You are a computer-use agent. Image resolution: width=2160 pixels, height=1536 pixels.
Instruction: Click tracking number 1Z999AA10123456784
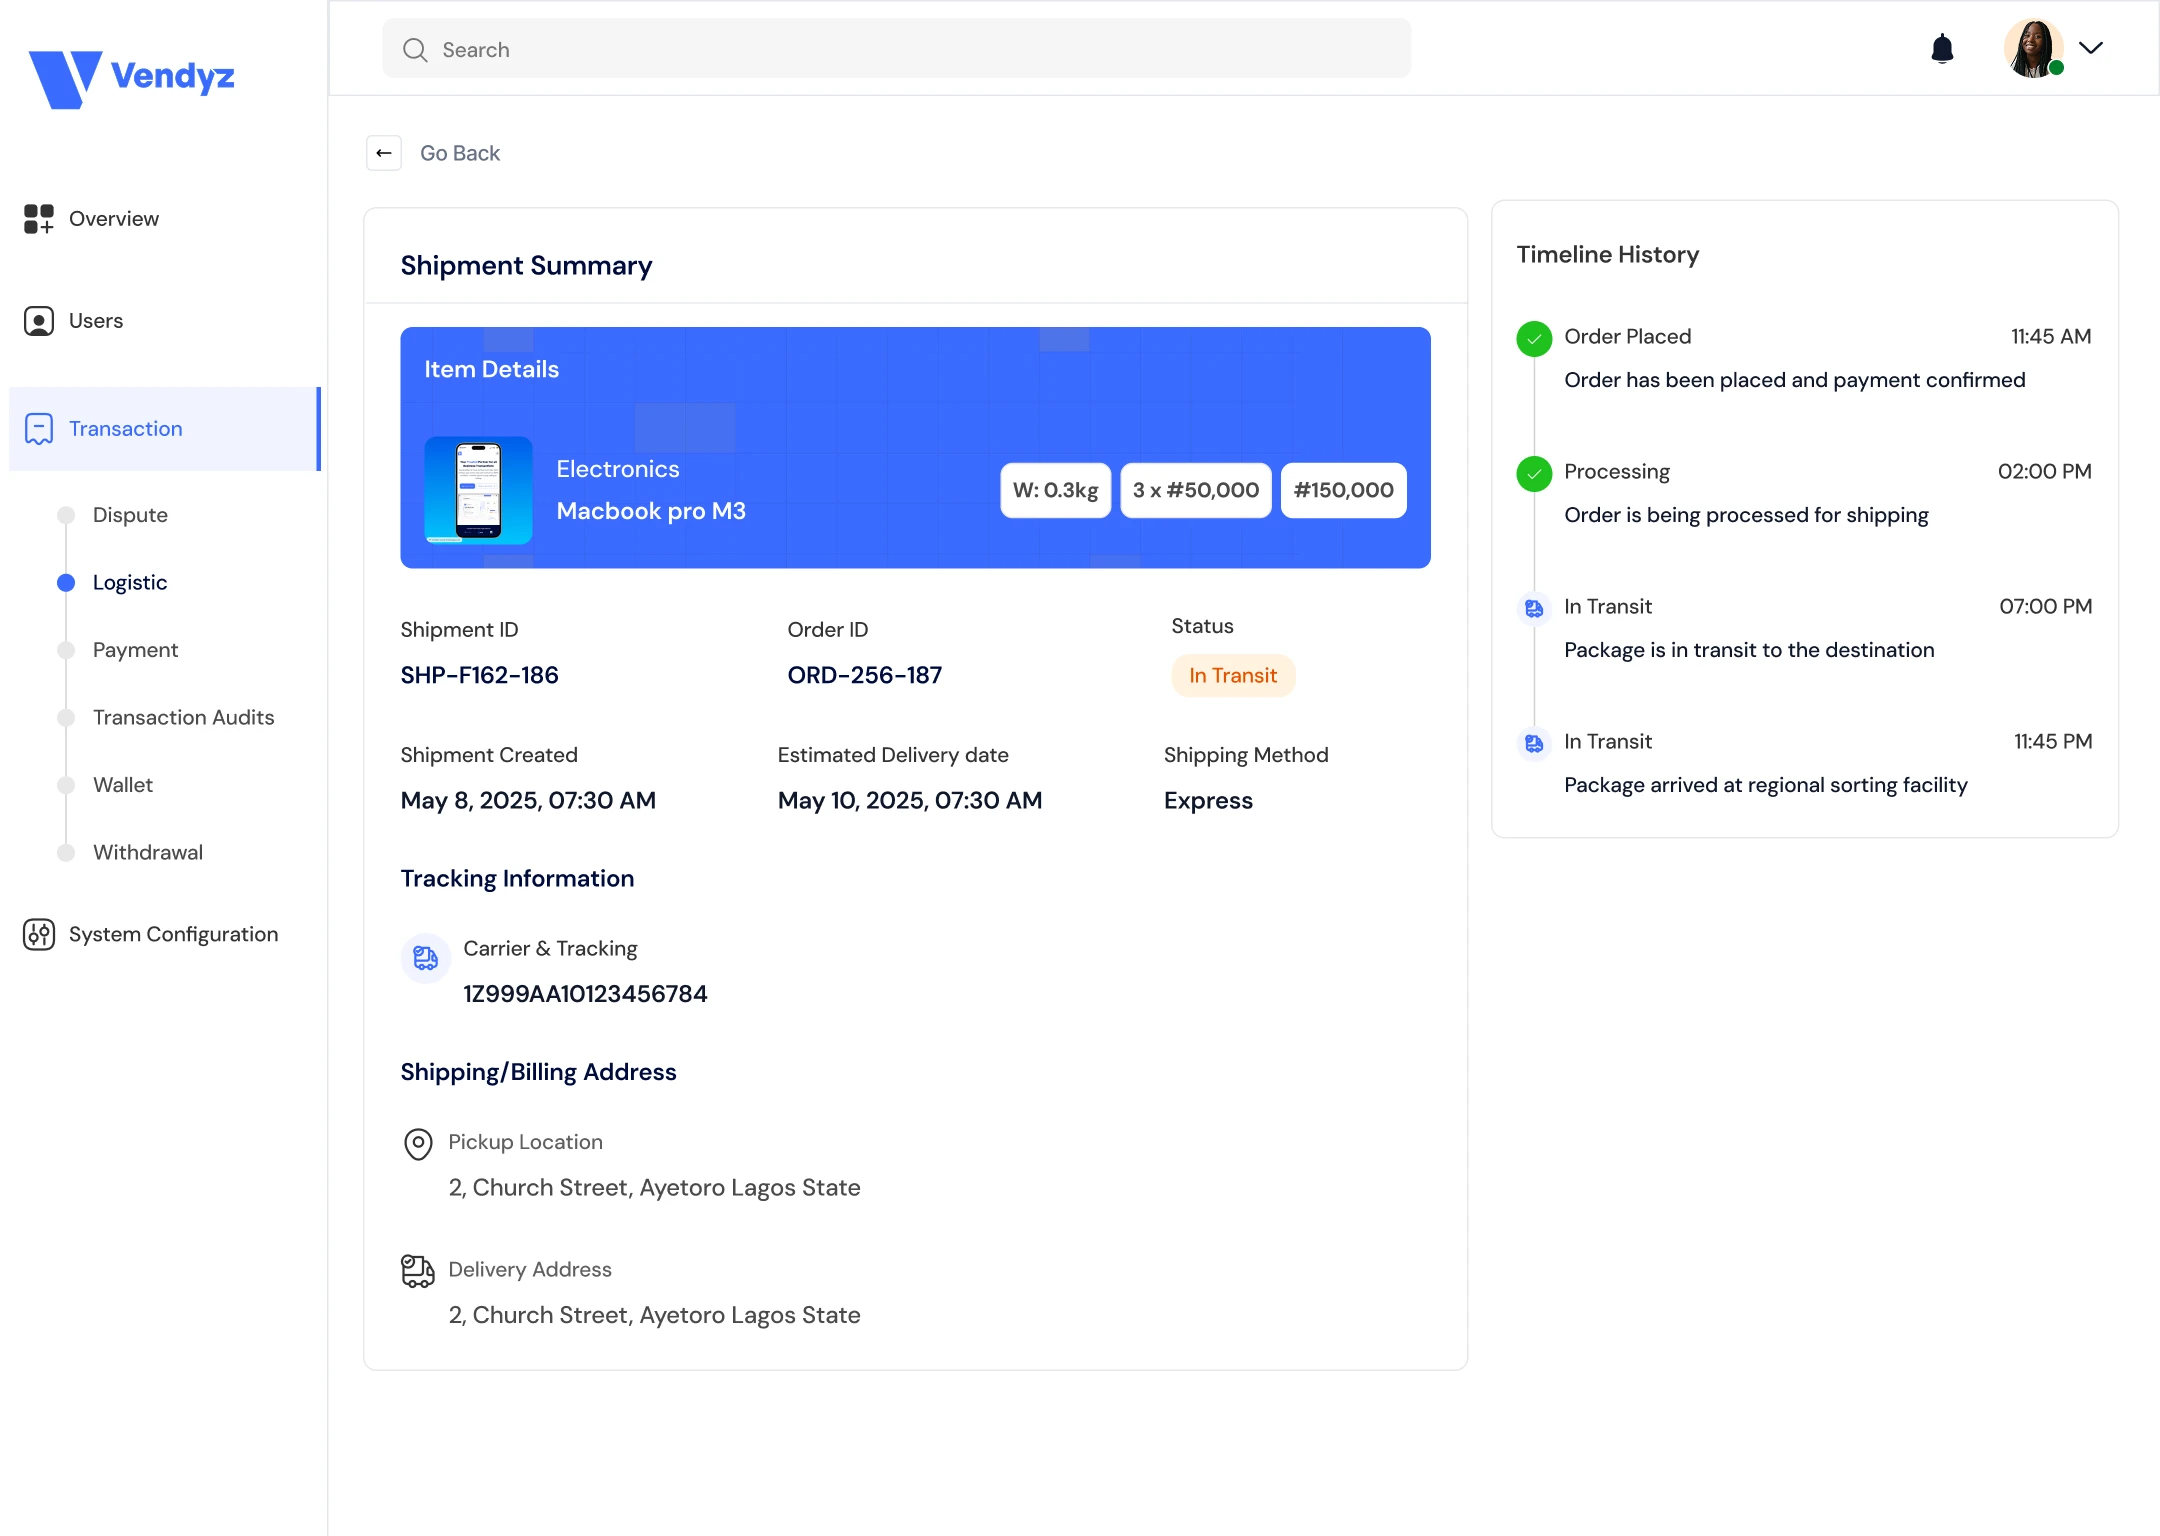(x=585, y=994)
